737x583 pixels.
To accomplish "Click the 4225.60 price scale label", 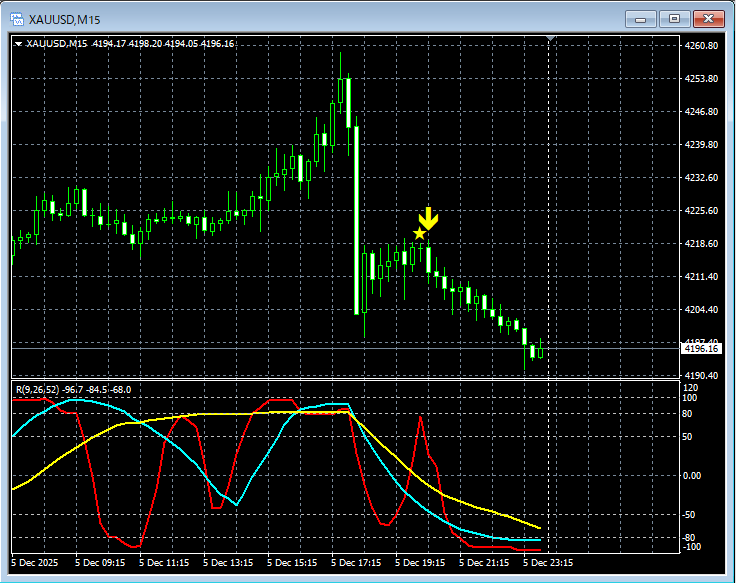I will click(700, 211).
